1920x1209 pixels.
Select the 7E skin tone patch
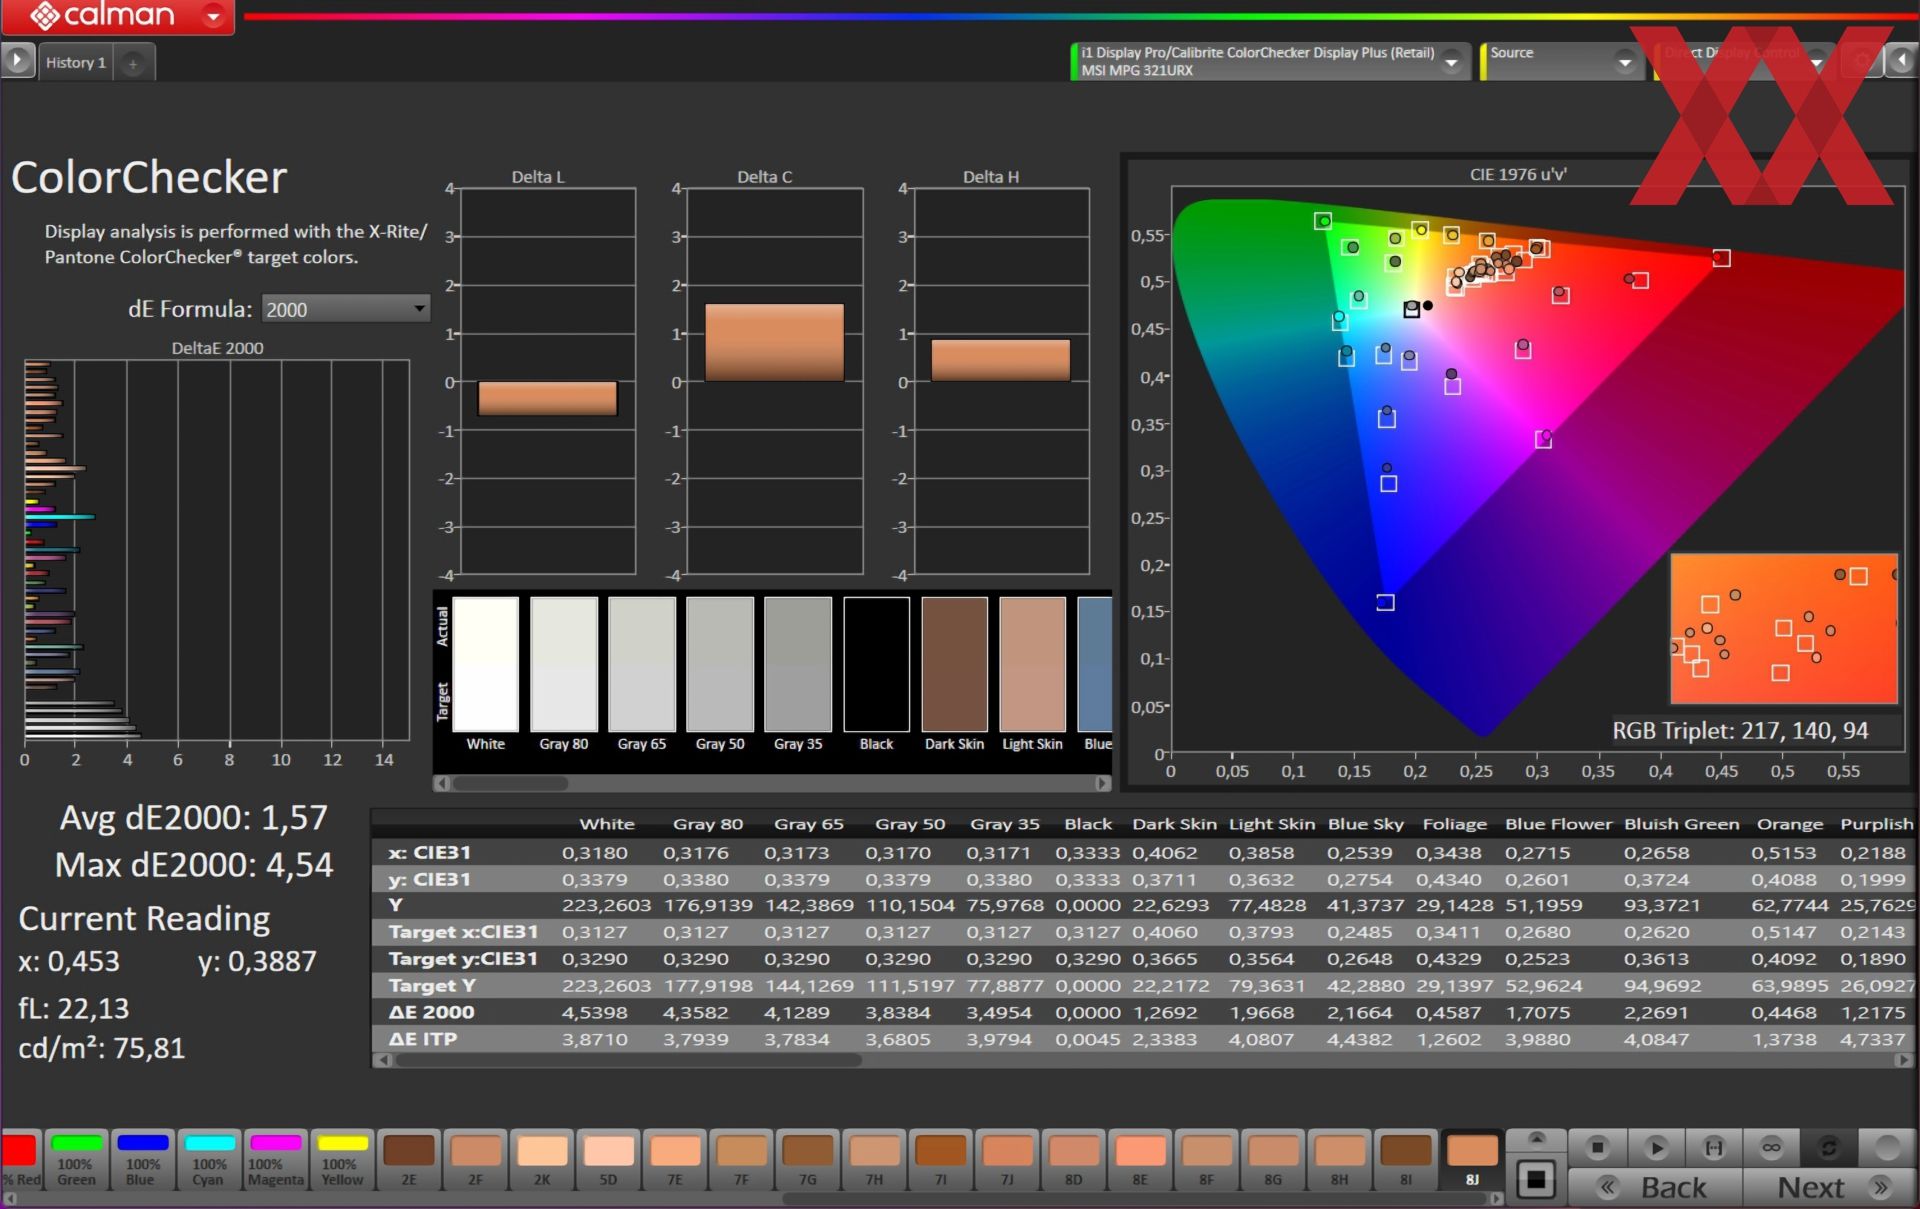click(675, 1160)
